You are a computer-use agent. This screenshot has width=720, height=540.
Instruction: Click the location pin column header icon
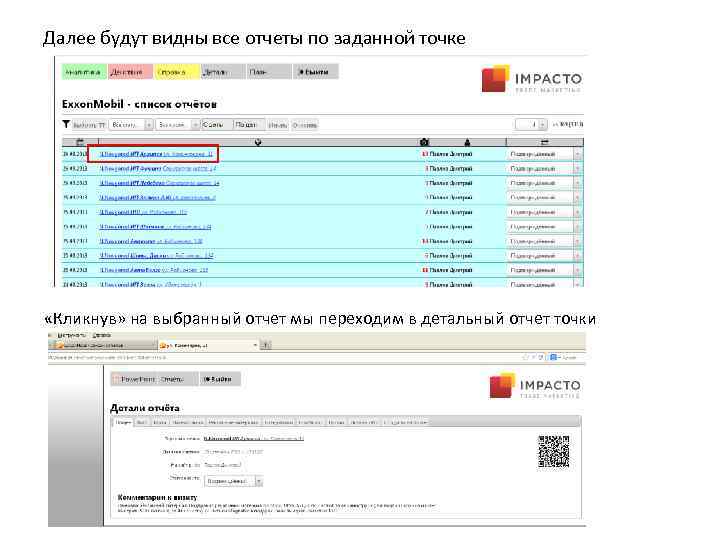[x=258, y=142]
